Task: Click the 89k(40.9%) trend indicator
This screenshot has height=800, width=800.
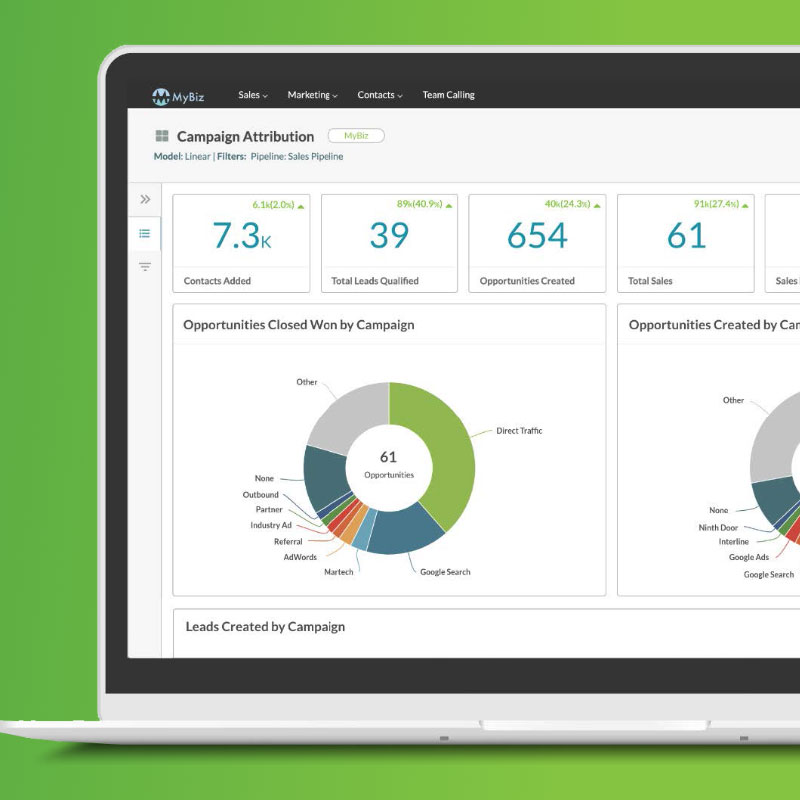Action: pyautogui.click(x=424, y=204)
